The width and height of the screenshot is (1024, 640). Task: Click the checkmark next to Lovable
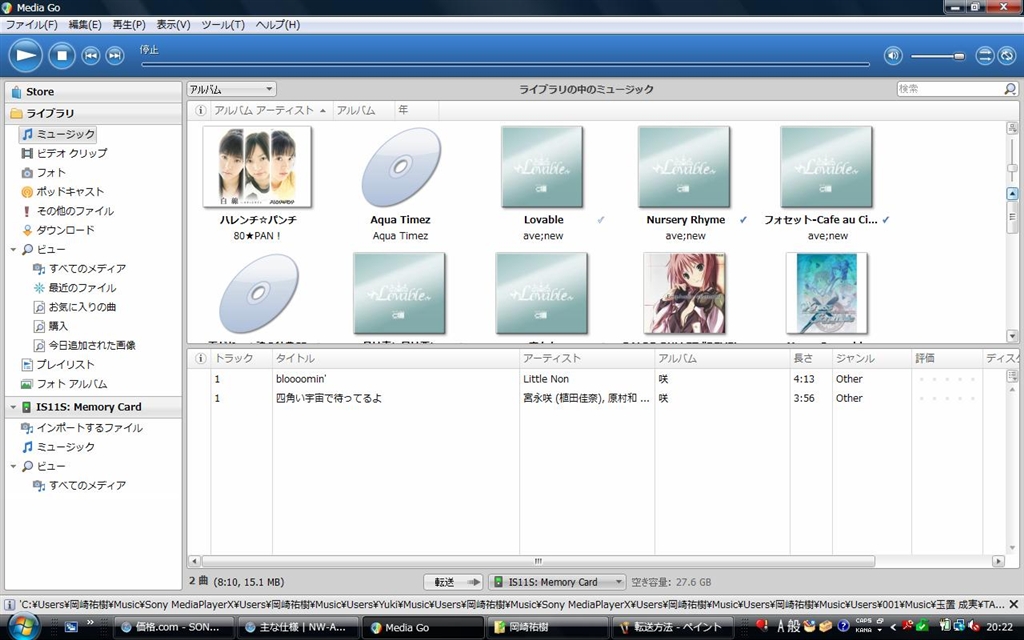(601, 220)
